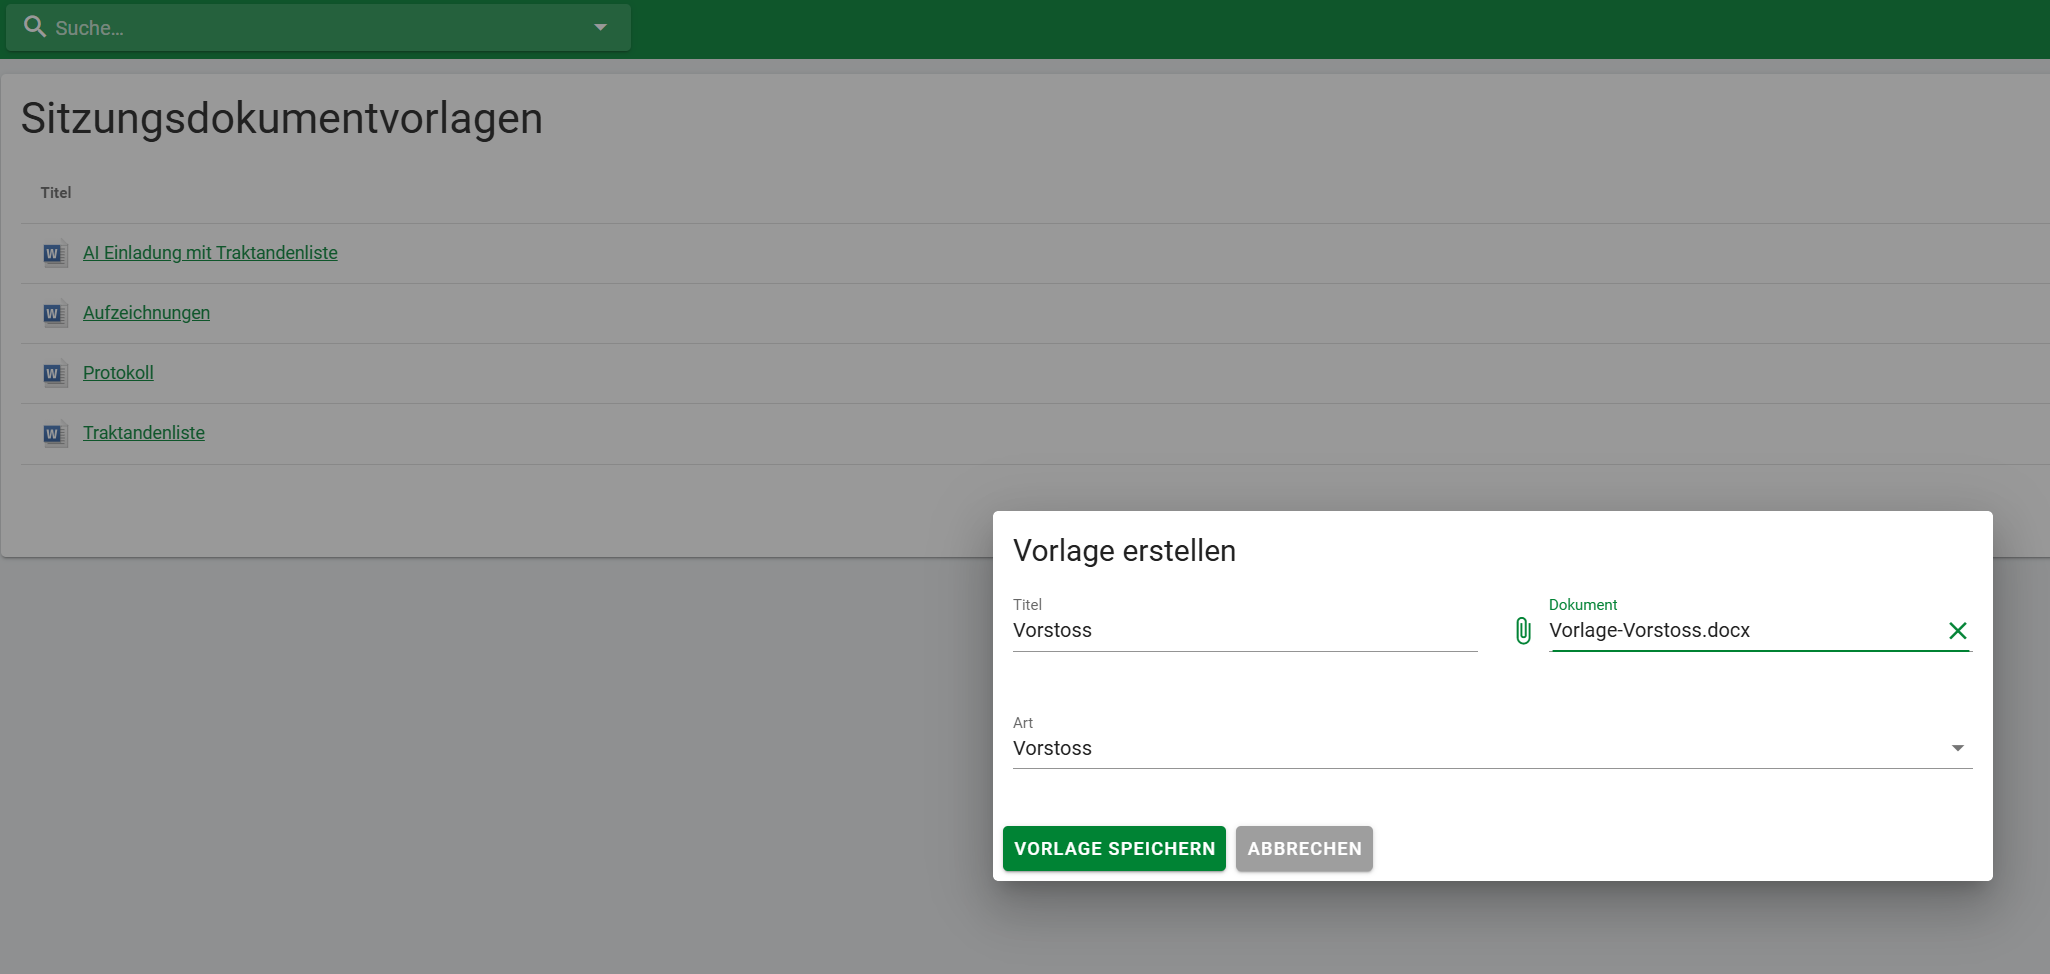Click the Titel field containing Vorstoss

tap(1244, 631)
